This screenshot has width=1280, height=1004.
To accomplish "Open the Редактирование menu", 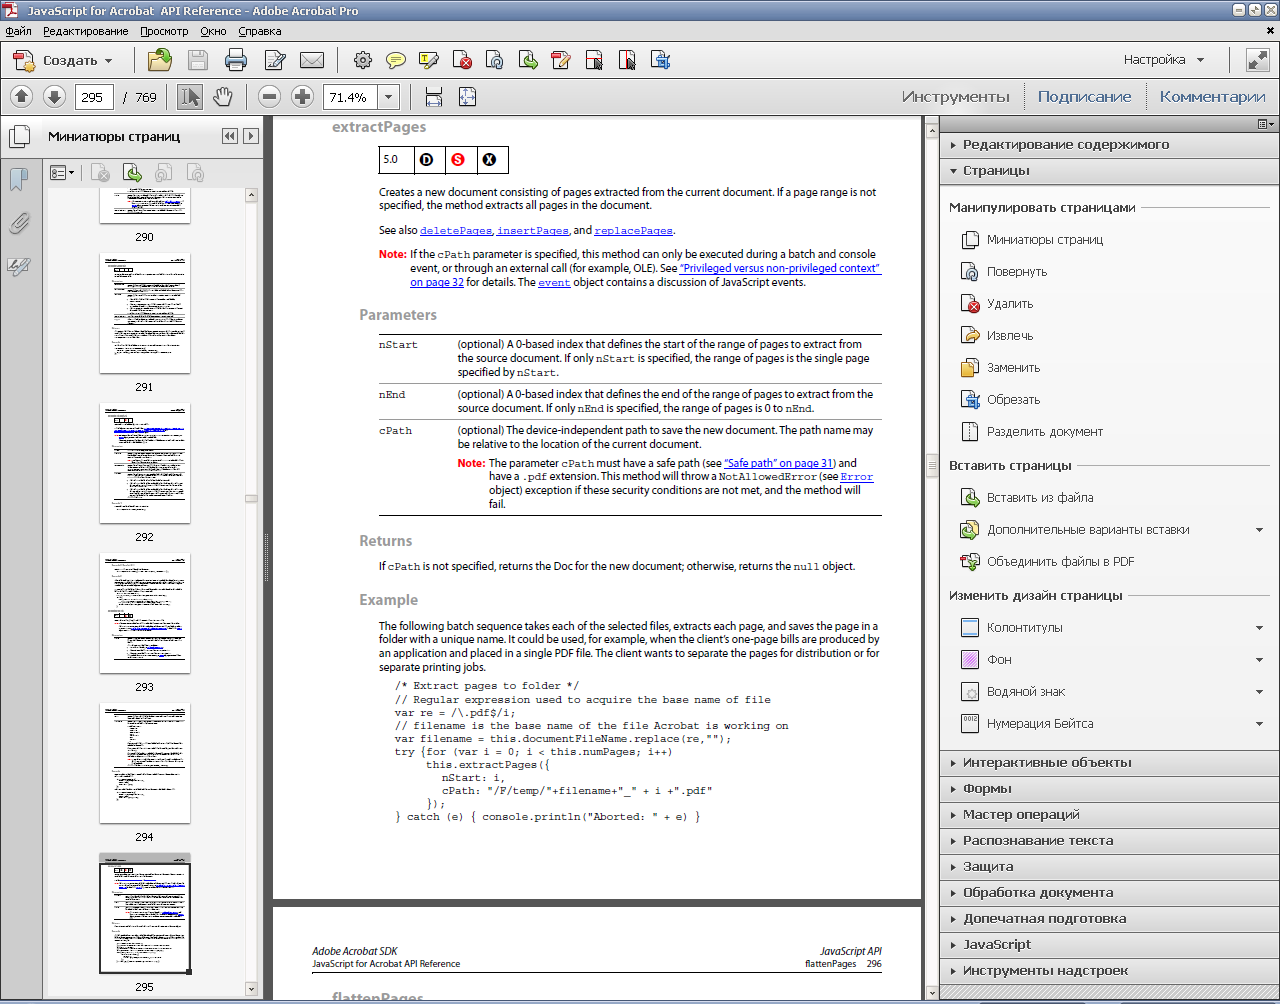I will coord(85,31).
